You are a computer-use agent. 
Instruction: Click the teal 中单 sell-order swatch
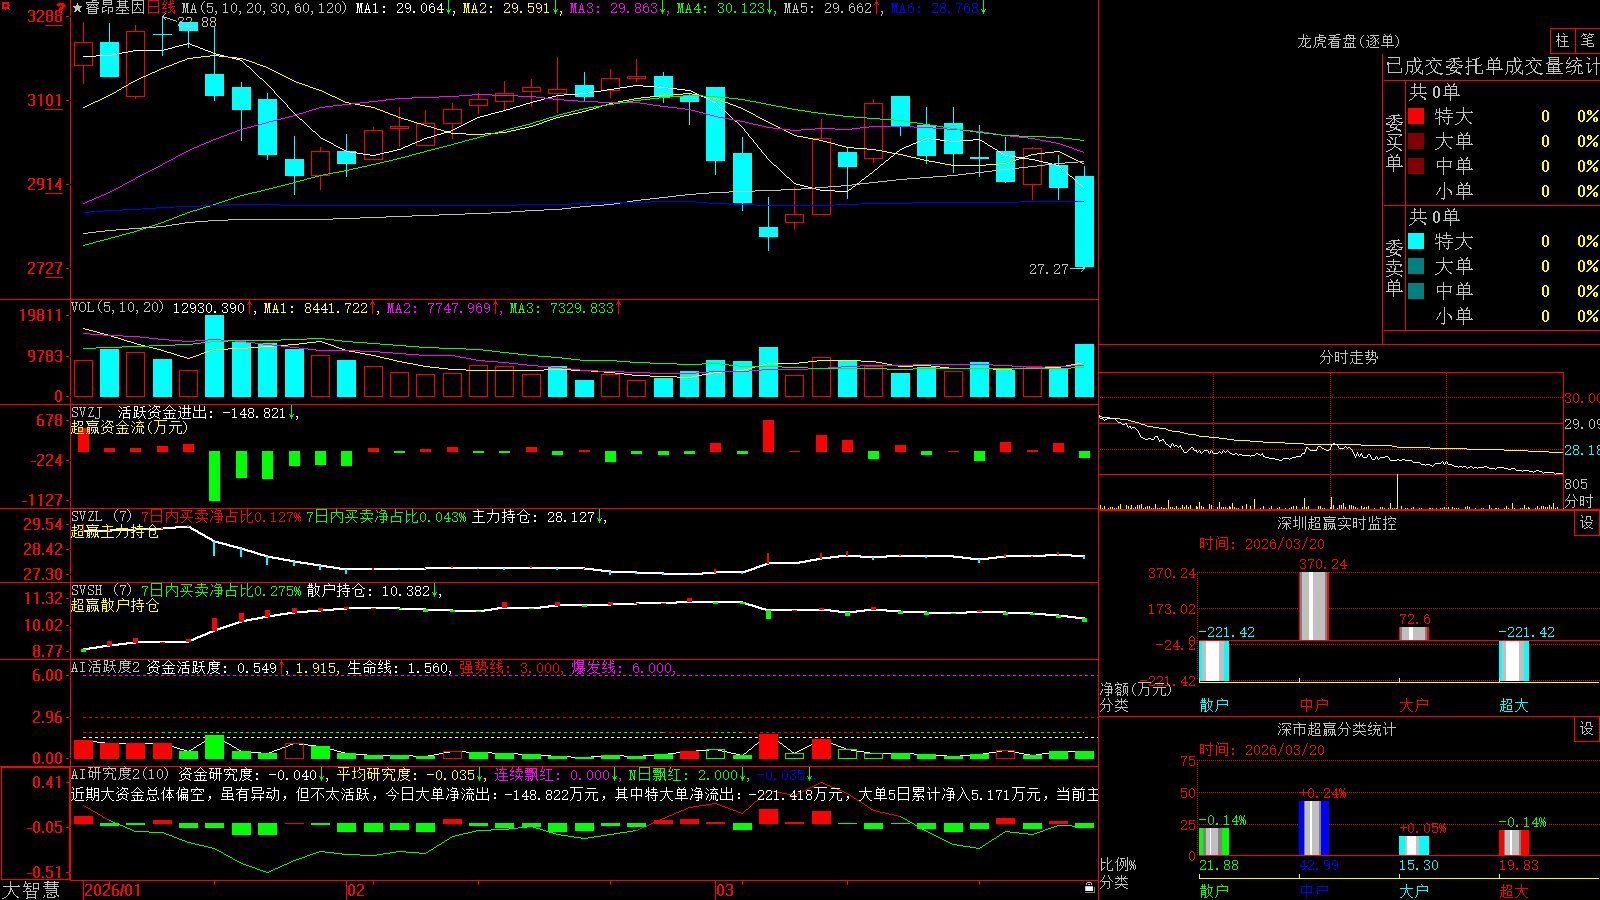point(1416,291)
